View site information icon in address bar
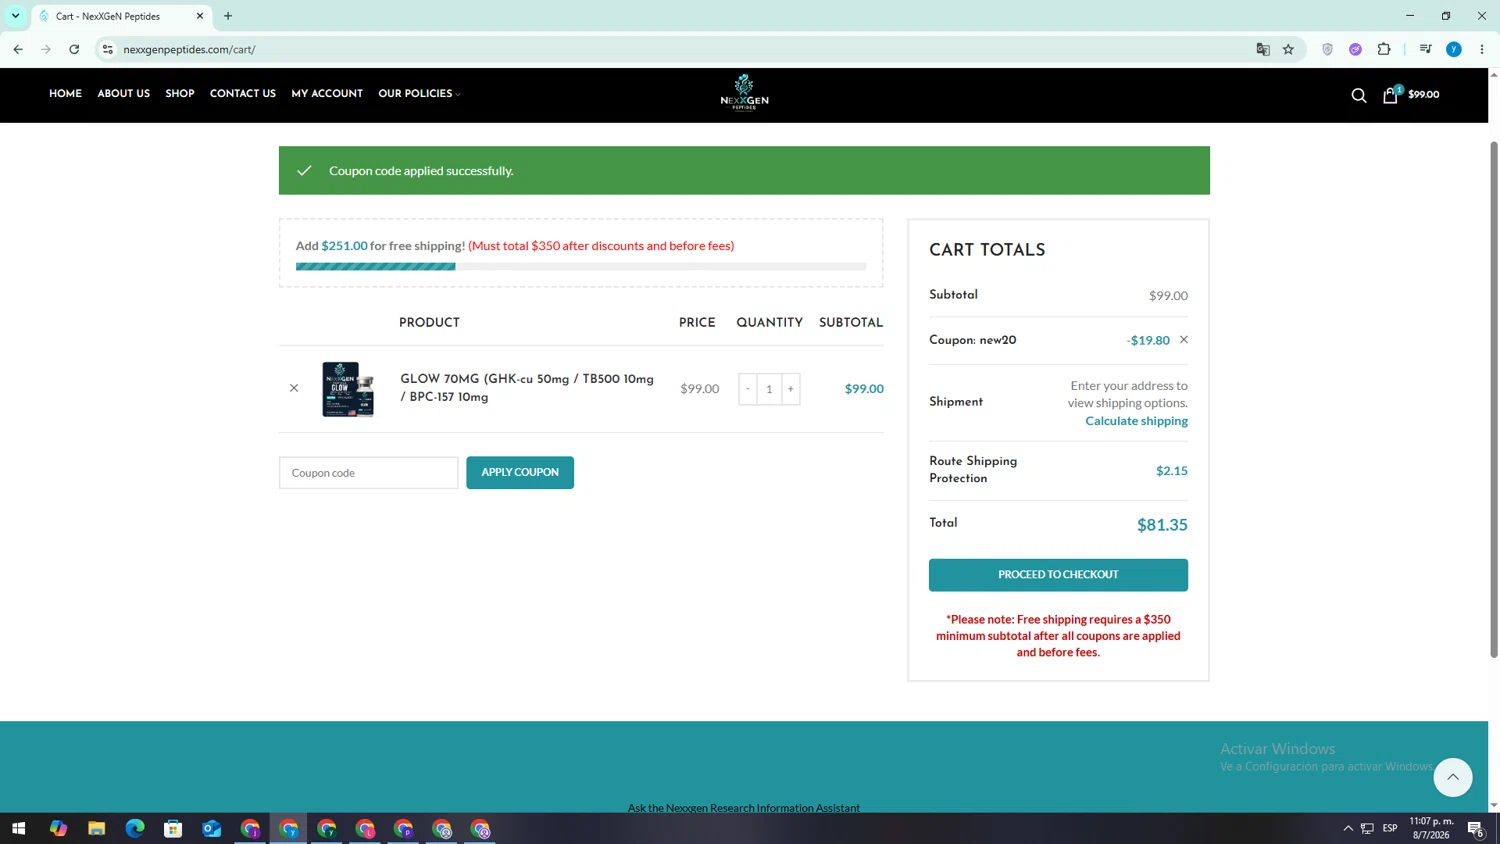 pos(108,49)
